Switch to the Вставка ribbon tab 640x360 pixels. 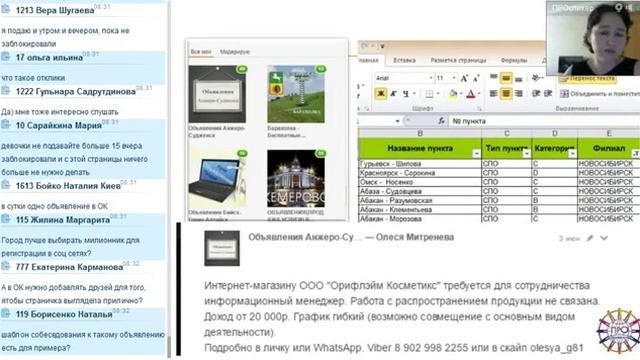(x=404, y=60)
